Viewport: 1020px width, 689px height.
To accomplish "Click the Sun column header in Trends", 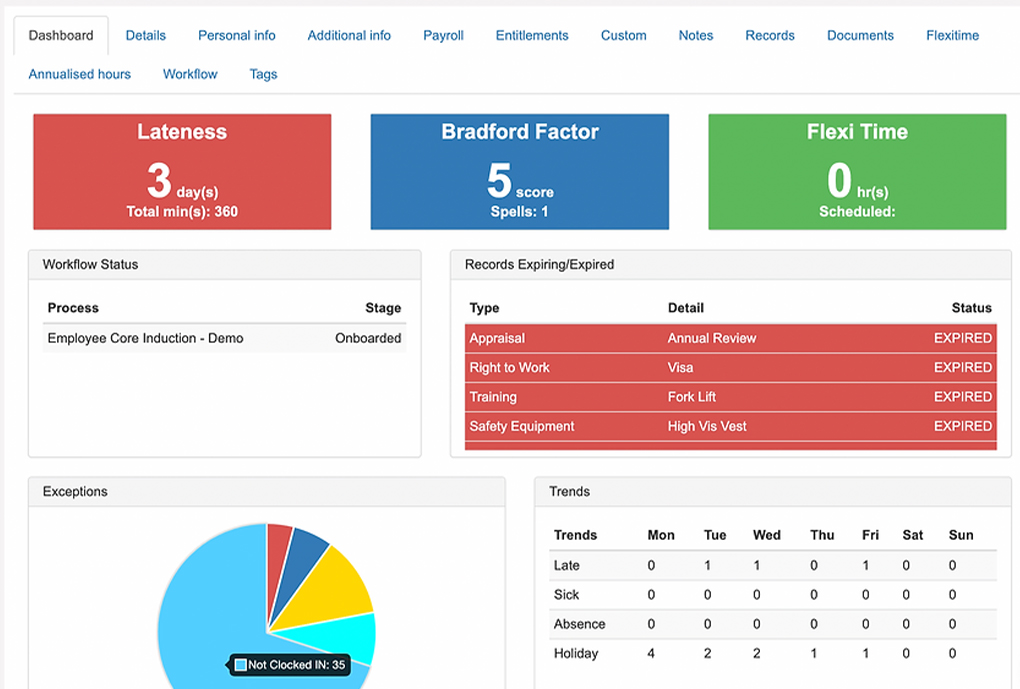I will pyautogui.click(x=961, y=535).
